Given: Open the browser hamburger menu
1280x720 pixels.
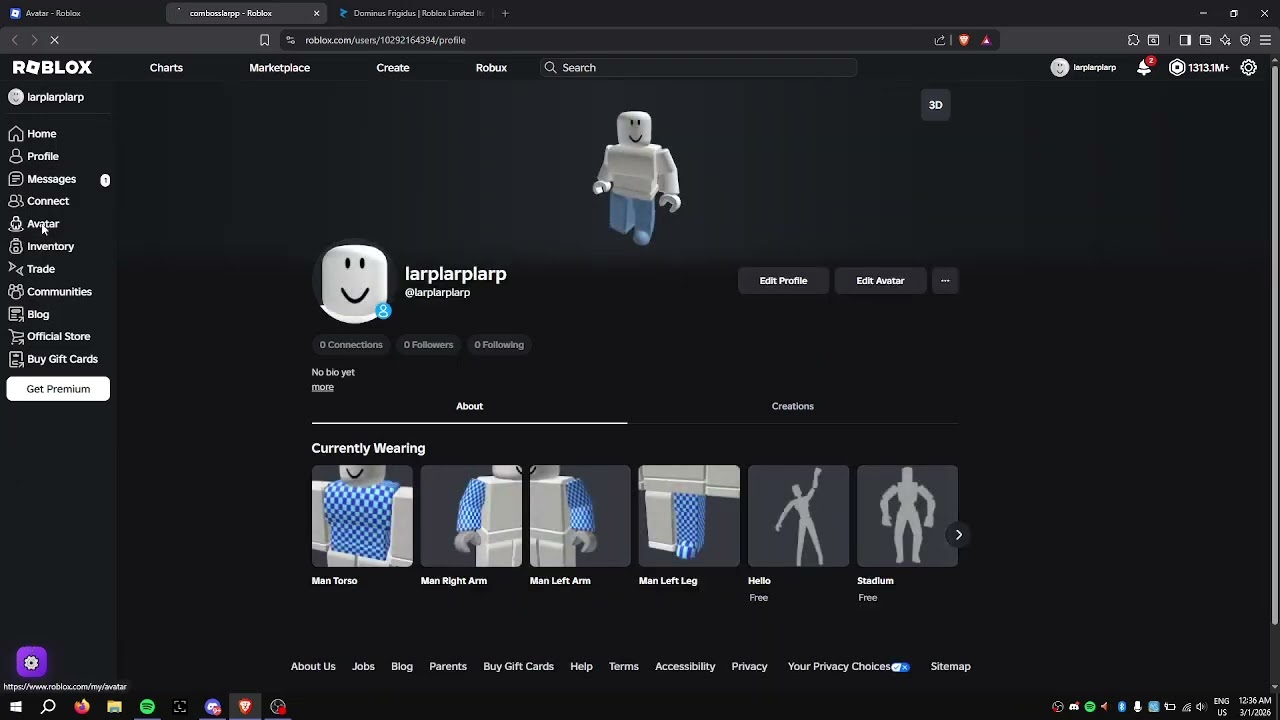Looking at the screenshot, I should tap(1265, 40).
